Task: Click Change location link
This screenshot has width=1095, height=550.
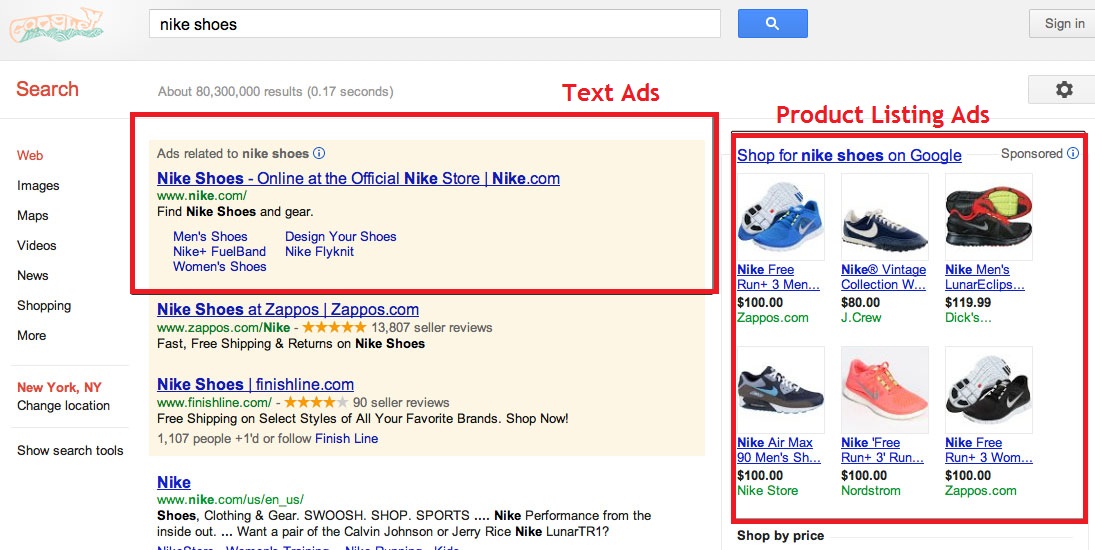Action: pyautogui.click(x=63, y=406)
